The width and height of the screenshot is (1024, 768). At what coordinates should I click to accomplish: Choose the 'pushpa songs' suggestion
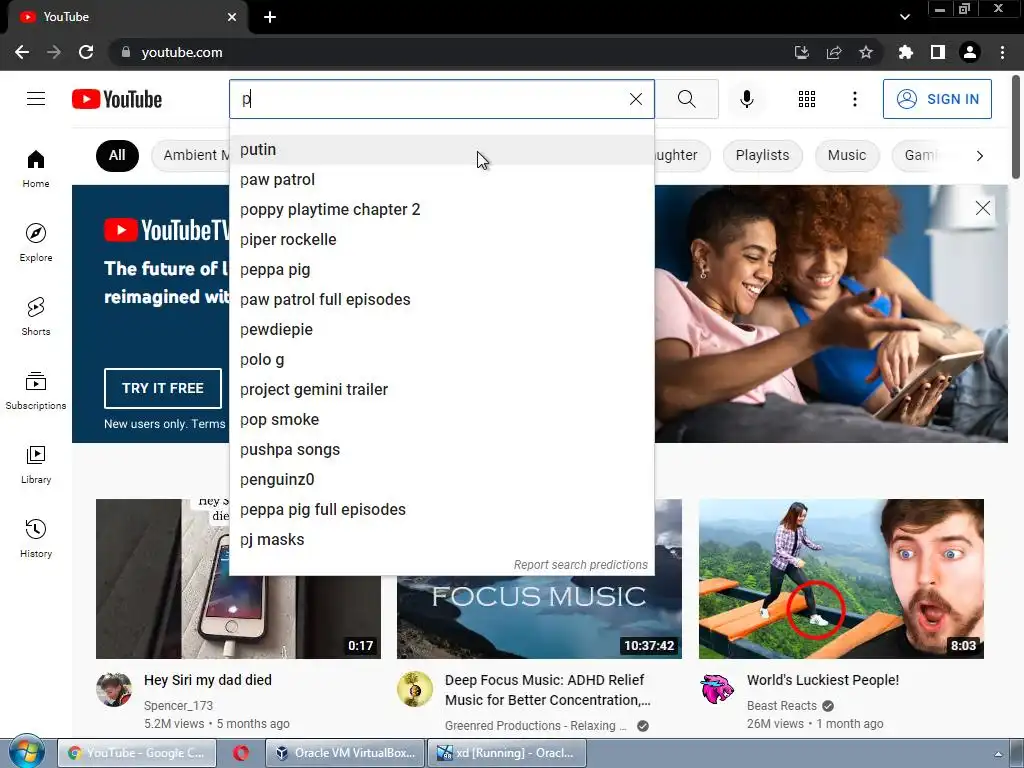[441, 450]
